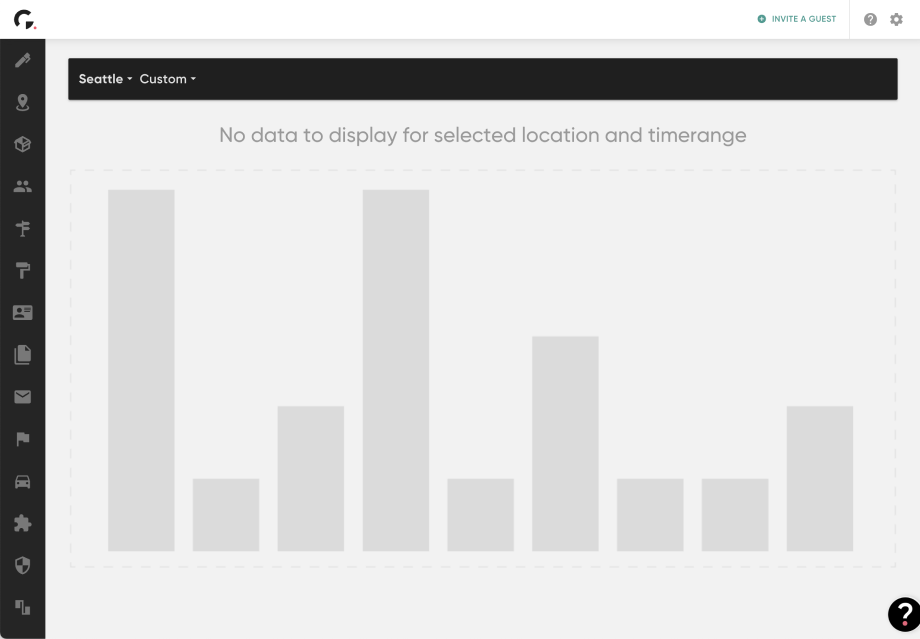Open the location pin icon
Screen dimensions: 920x639
pyautogui.click(x=22, y=102)
